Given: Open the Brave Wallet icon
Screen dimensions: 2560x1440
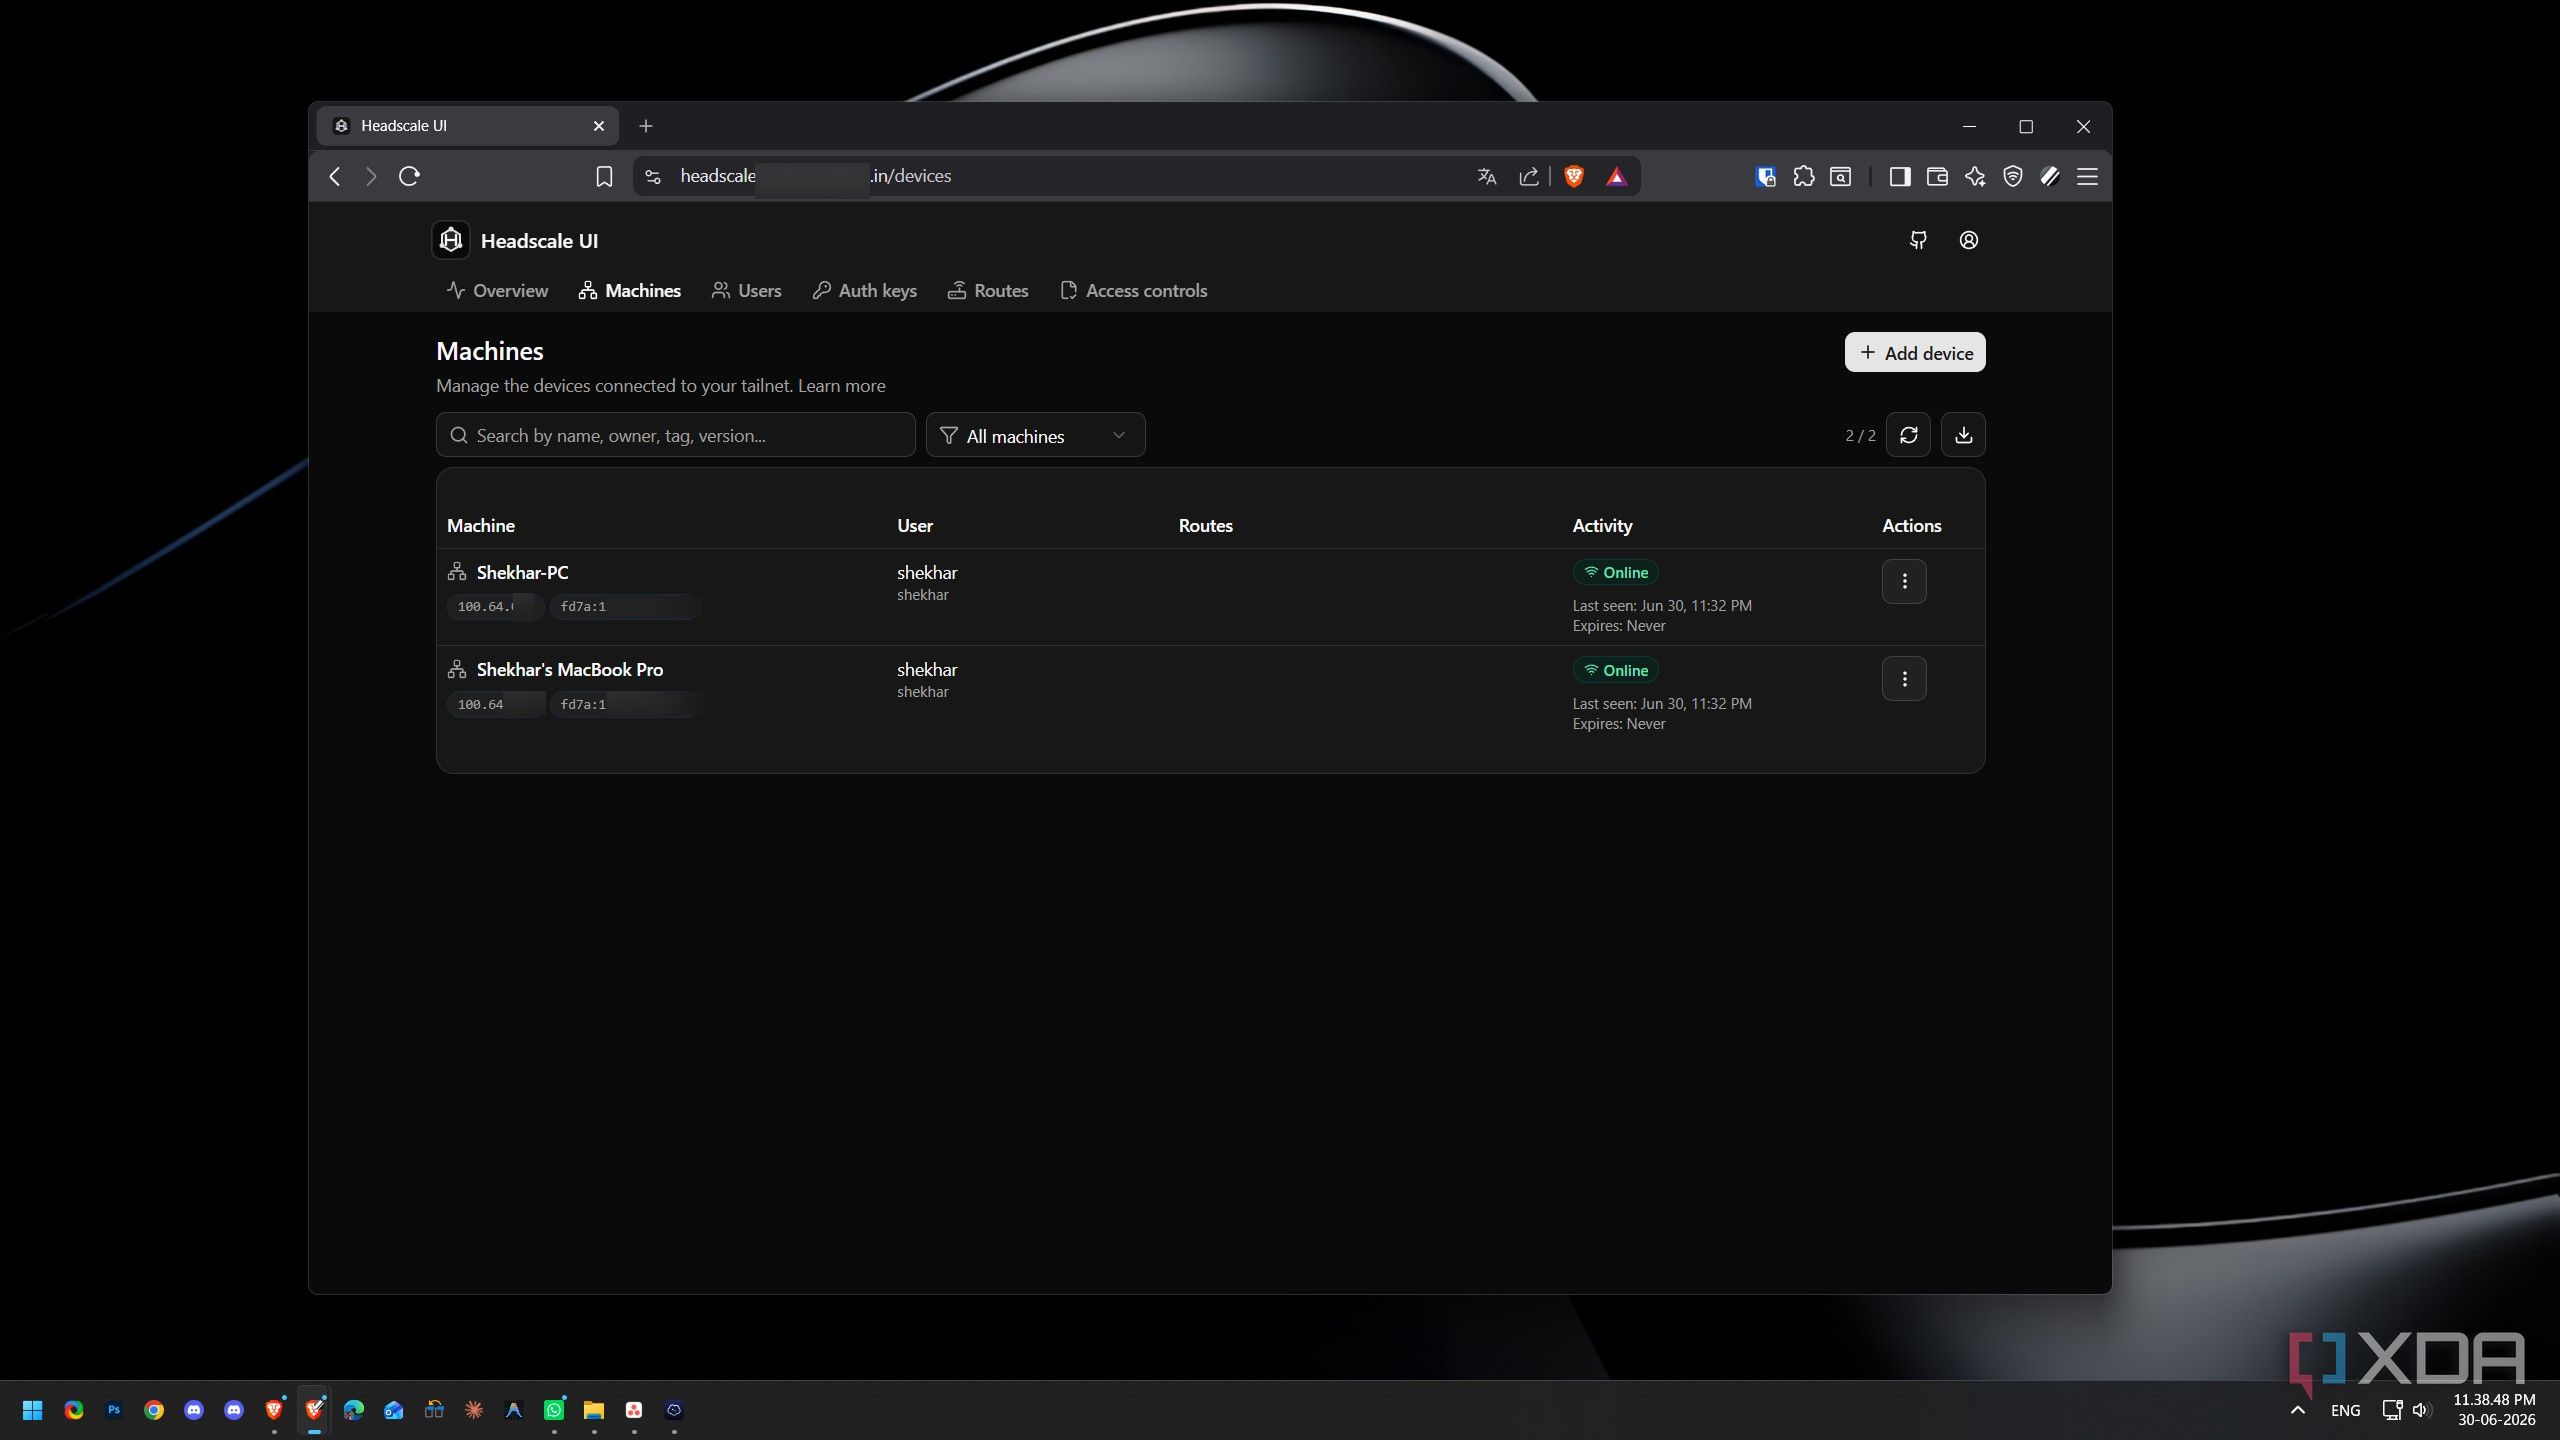Looking at the screenshot, I should (1937, 177).
